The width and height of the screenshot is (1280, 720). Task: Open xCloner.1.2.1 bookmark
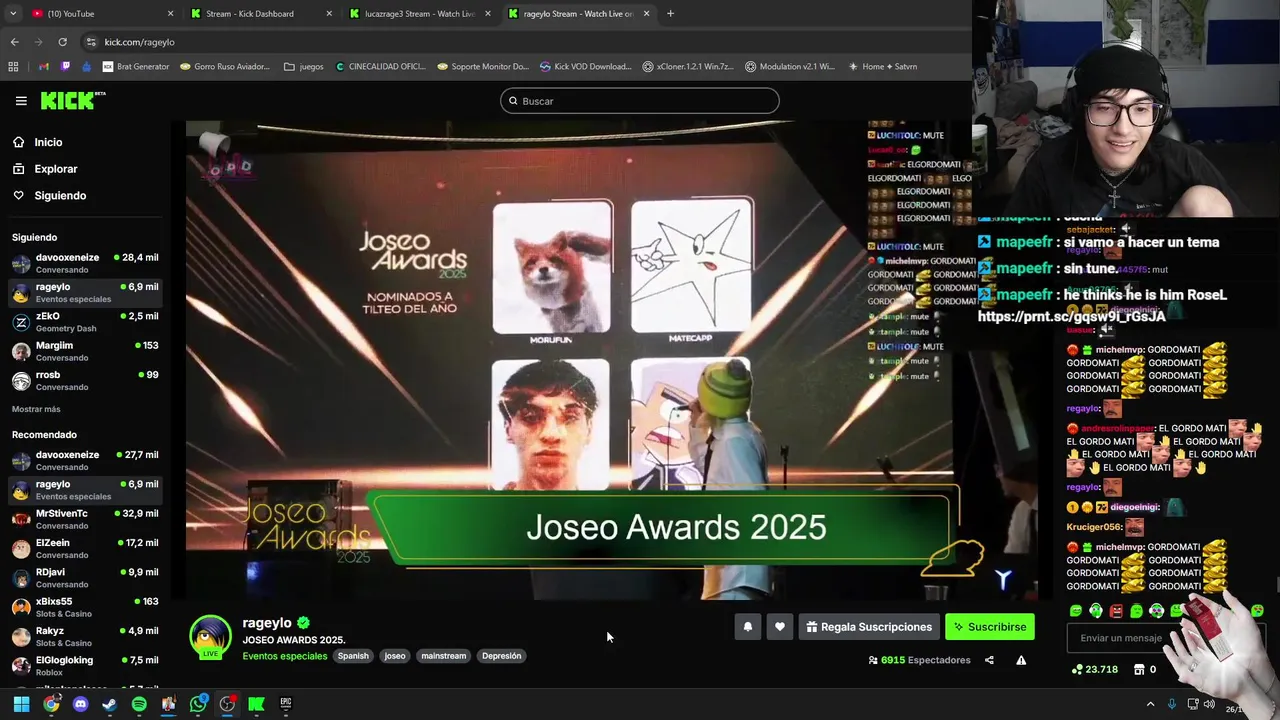[688, 67]
